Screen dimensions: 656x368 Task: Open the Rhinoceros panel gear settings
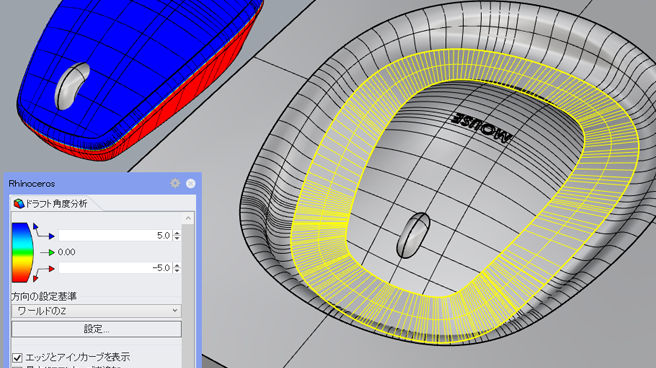pyautogui.click(x=175, y=183)
